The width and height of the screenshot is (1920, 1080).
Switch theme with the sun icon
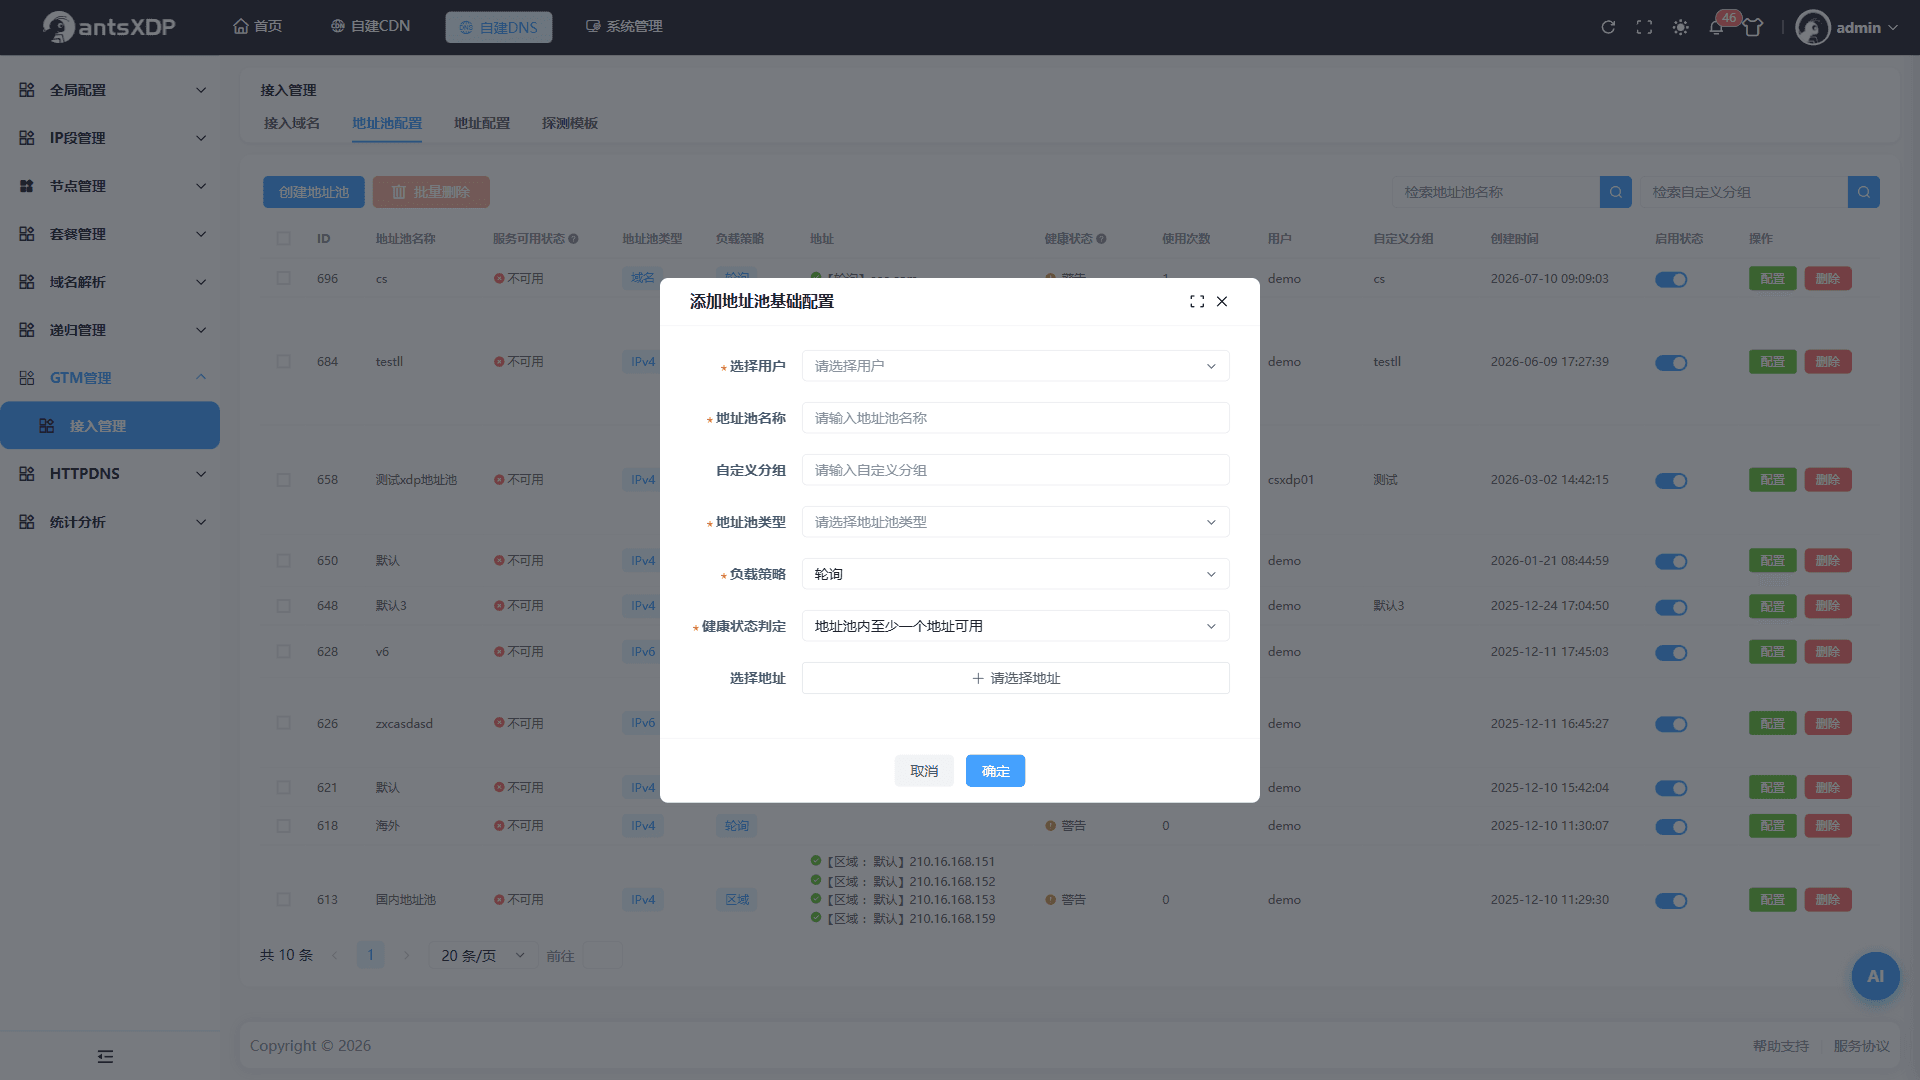[1680, 27]
